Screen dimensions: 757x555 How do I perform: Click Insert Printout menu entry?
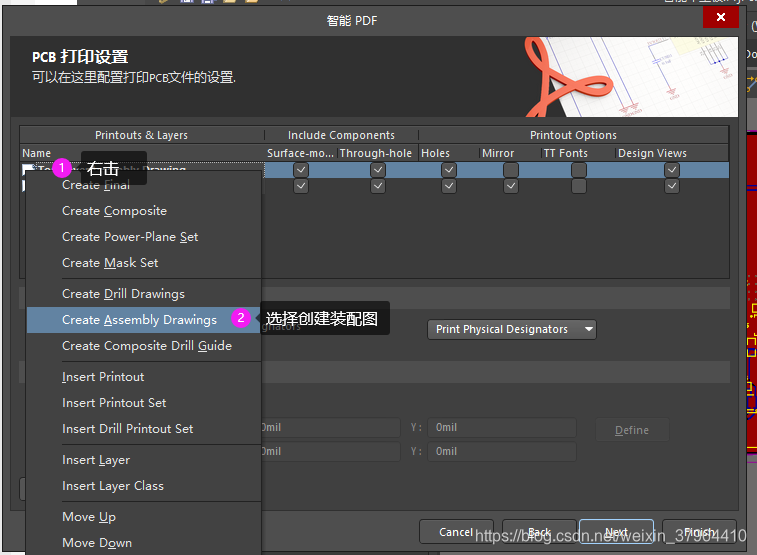(x=144, y=377)
